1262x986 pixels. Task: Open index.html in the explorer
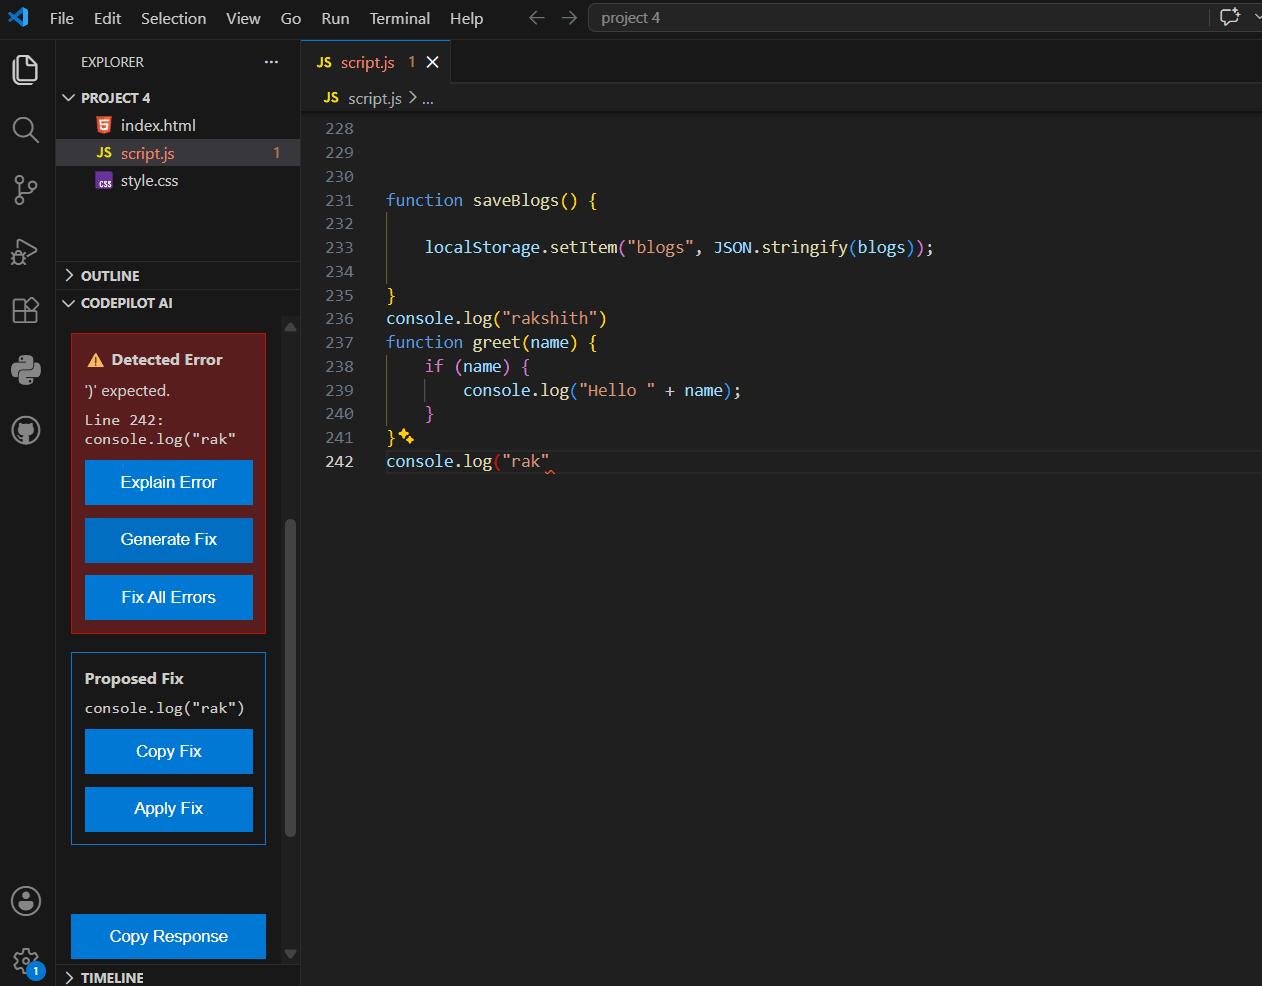[x=178, y=125]
